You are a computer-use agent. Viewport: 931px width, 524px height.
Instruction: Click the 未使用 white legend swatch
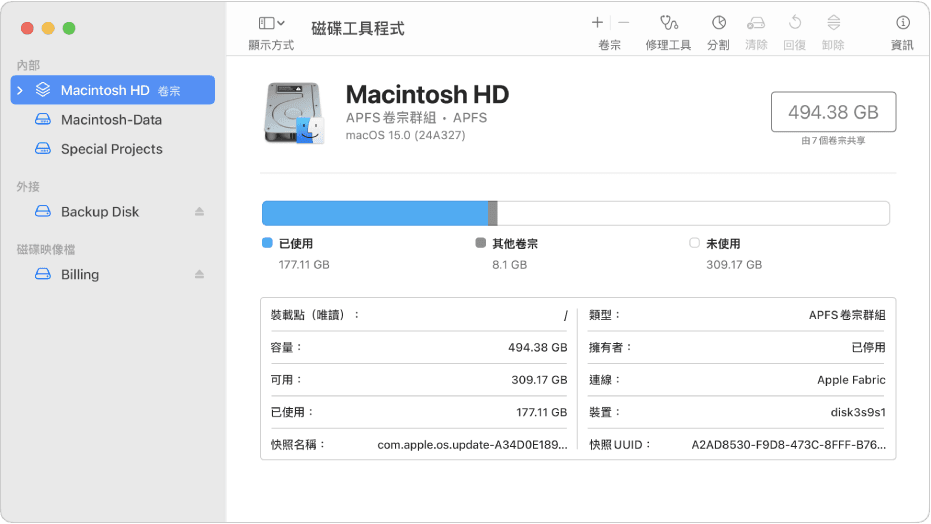(694, 243)
